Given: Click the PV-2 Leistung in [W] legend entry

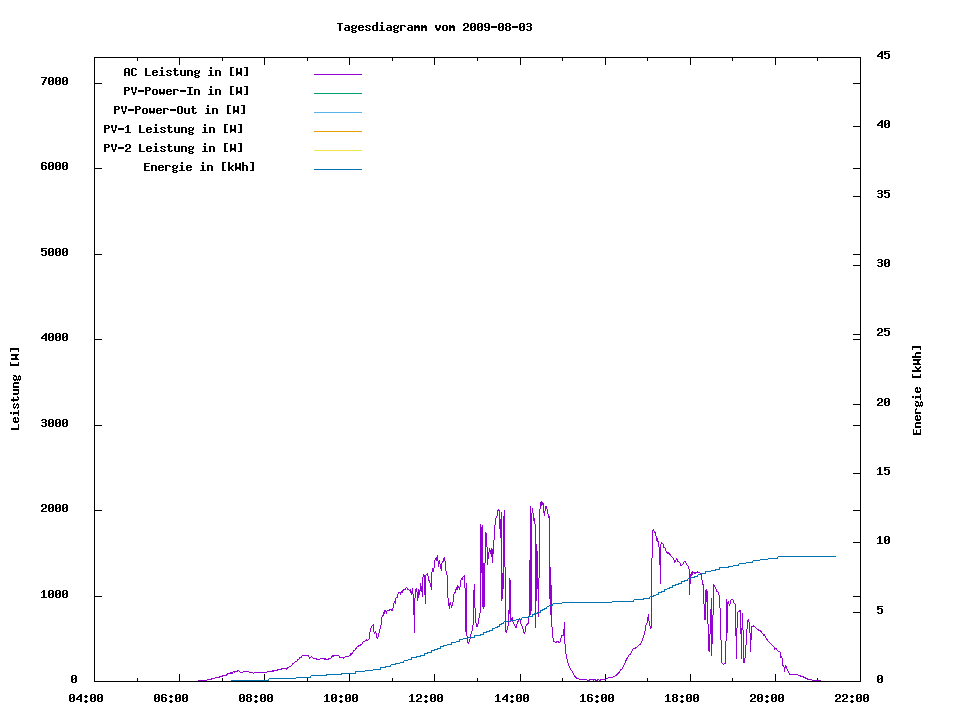Looking at the screenshot, I should click(x=173, y=148).
